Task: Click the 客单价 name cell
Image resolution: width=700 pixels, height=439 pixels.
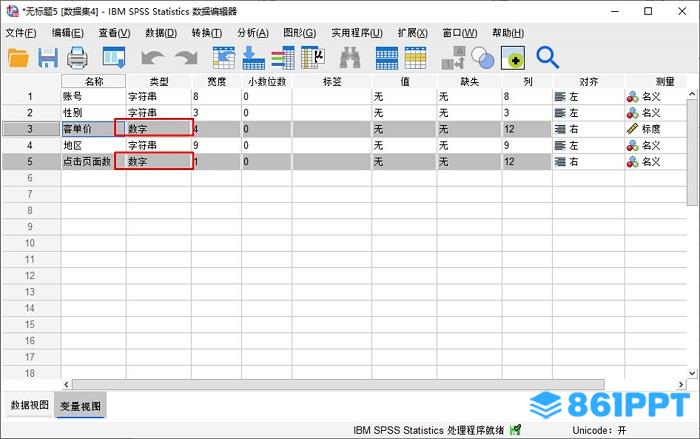Action: 94,129
